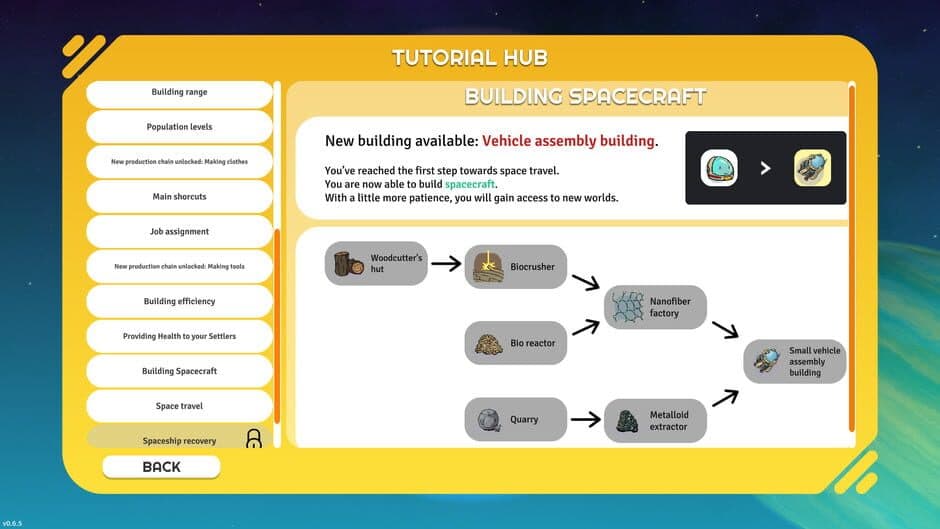This screenshot has width=940, height=529.
Task: Click the tutorial list orange scrollbar
Action: pos(277,327)
